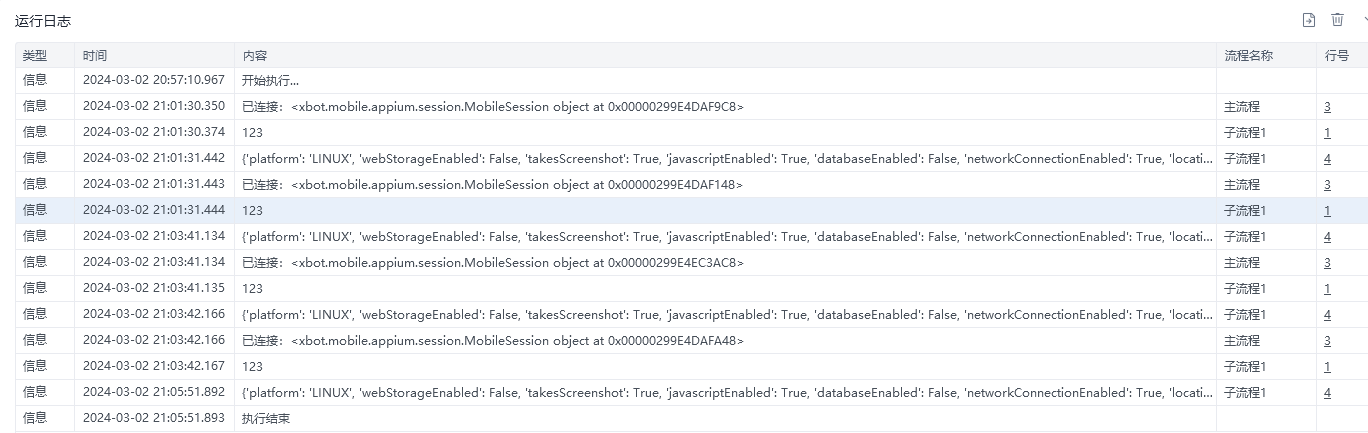Open line 4 link of 21:05:51.892 entry
1368x433 pixels.
click(1327, 393)
